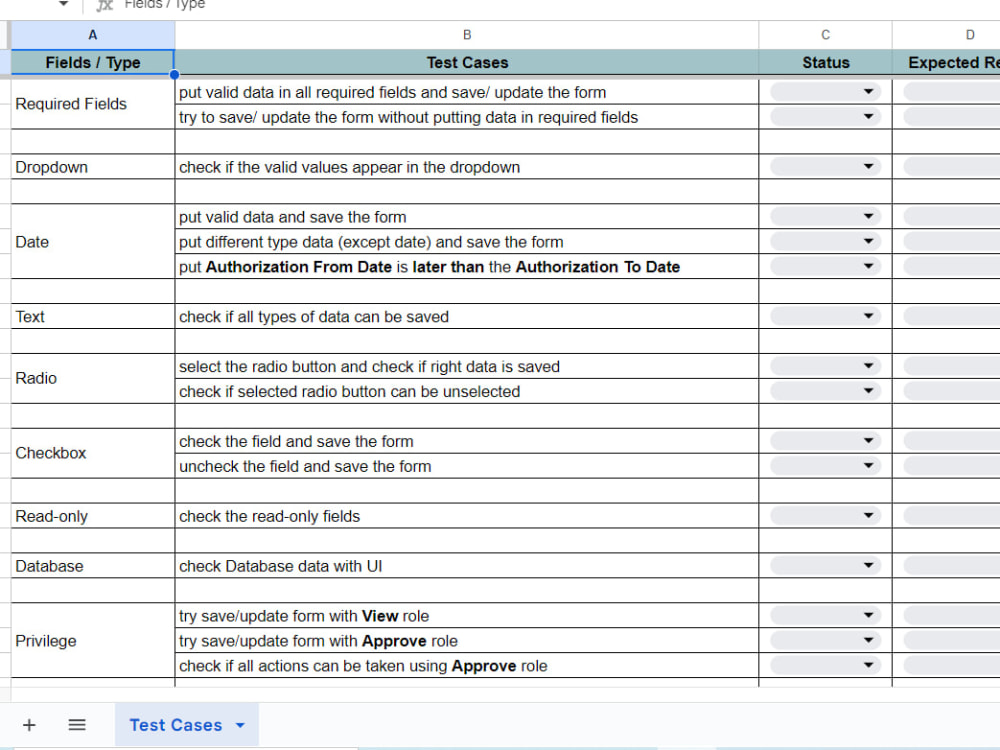
Task: Click 'put different type data (except date)' cell
Action: pyautogui.click(x=467, y=242)
